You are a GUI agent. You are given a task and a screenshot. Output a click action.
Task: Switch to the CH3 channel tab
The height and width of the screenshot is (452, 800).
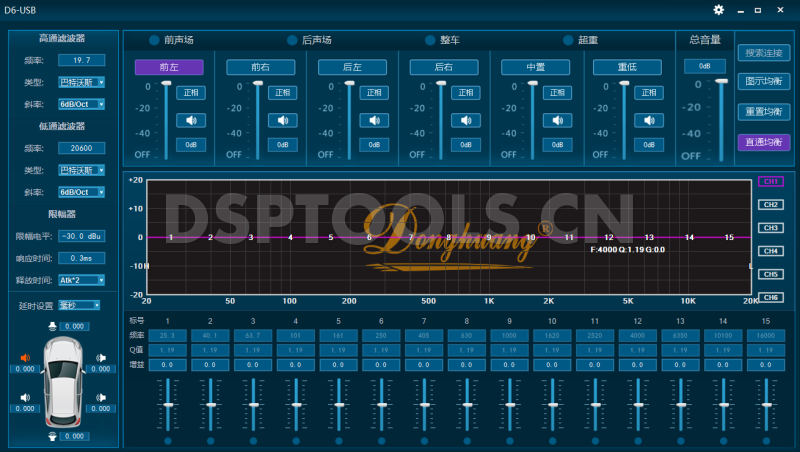pyautogui.click(x=770, y=228)
